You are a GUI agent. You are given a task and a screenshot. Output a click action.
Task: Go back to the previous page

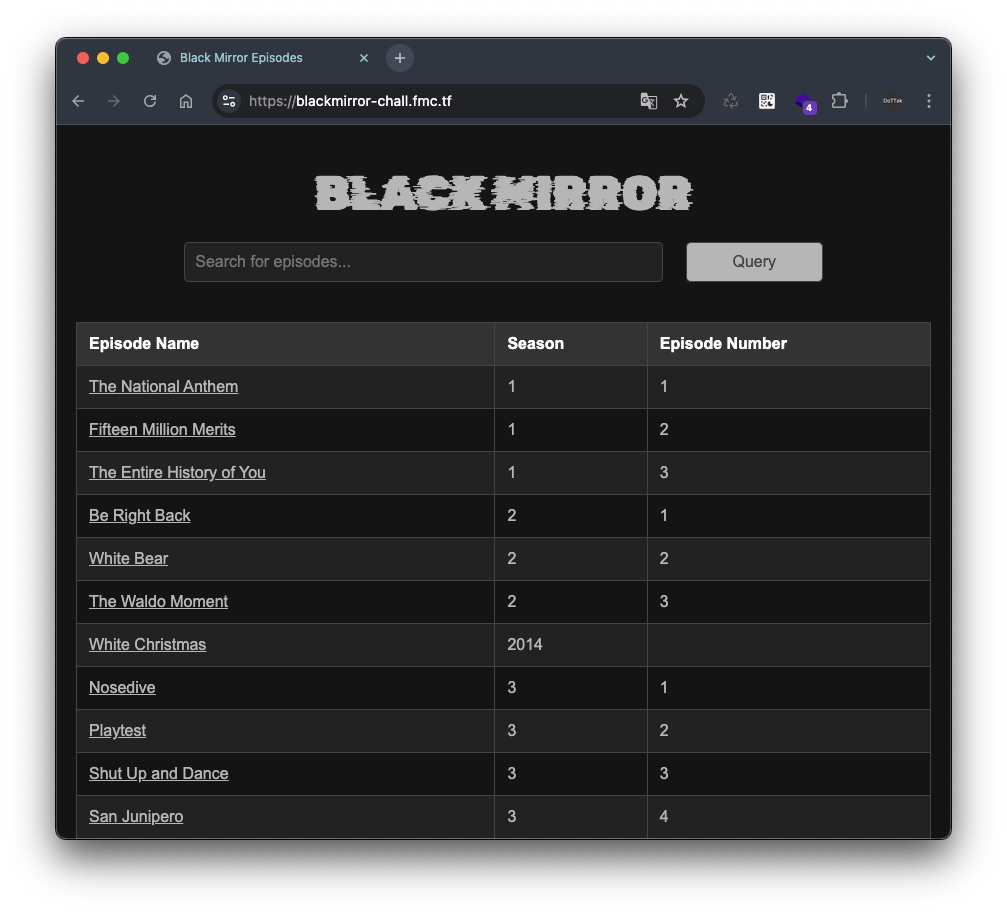[x=78, y=101]
